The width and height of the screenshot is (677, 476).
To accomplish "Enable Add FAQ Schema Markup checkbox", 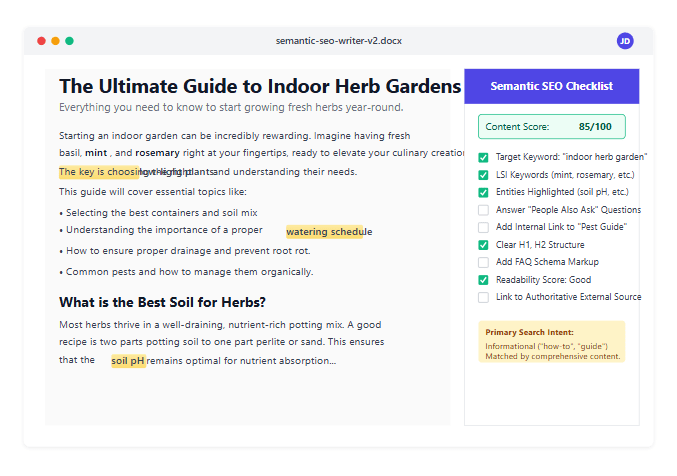I will pos(483,262).
